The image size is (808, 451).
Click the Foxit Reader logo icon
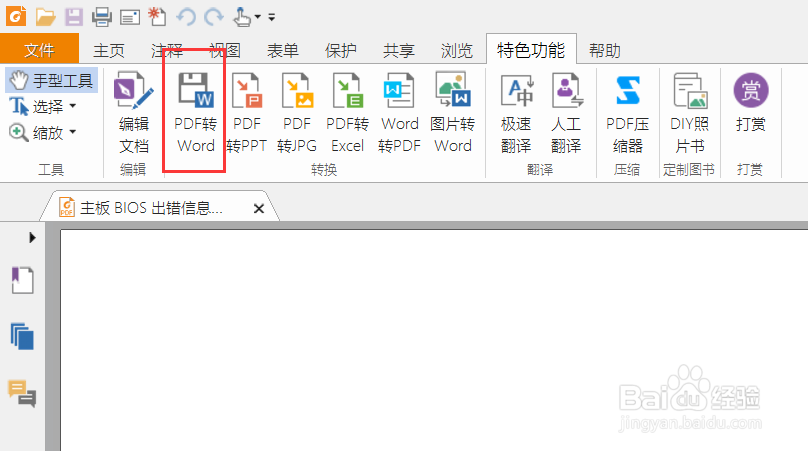(16, 16)
